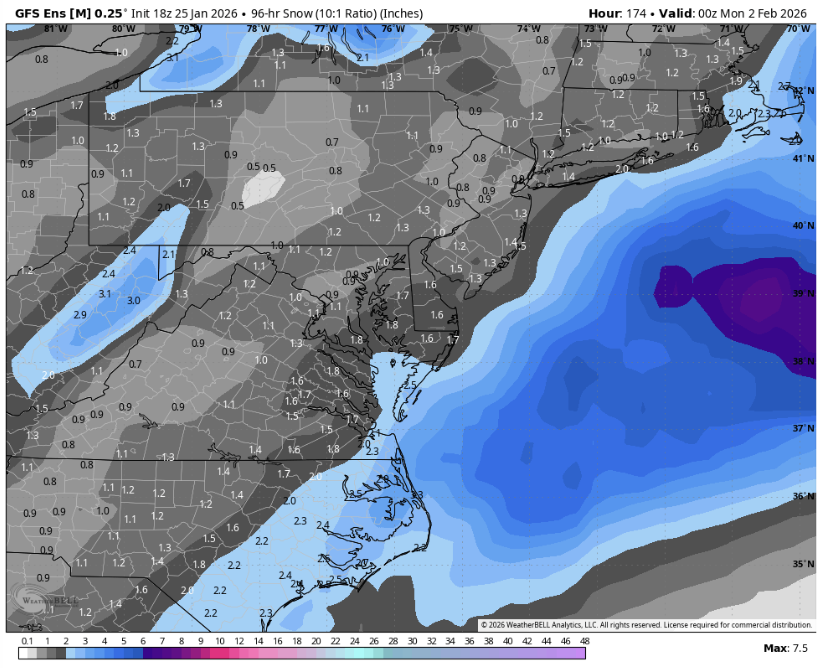822x668 pixels.
Task: Click the 39°N latitude label
Action: tap(797, 293)
